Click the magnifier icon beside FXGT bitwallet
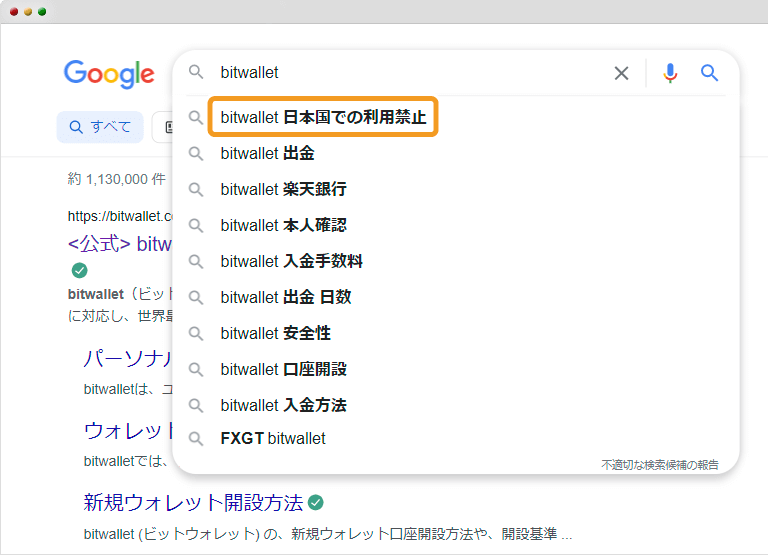The image size is (768, 555). 196,438
